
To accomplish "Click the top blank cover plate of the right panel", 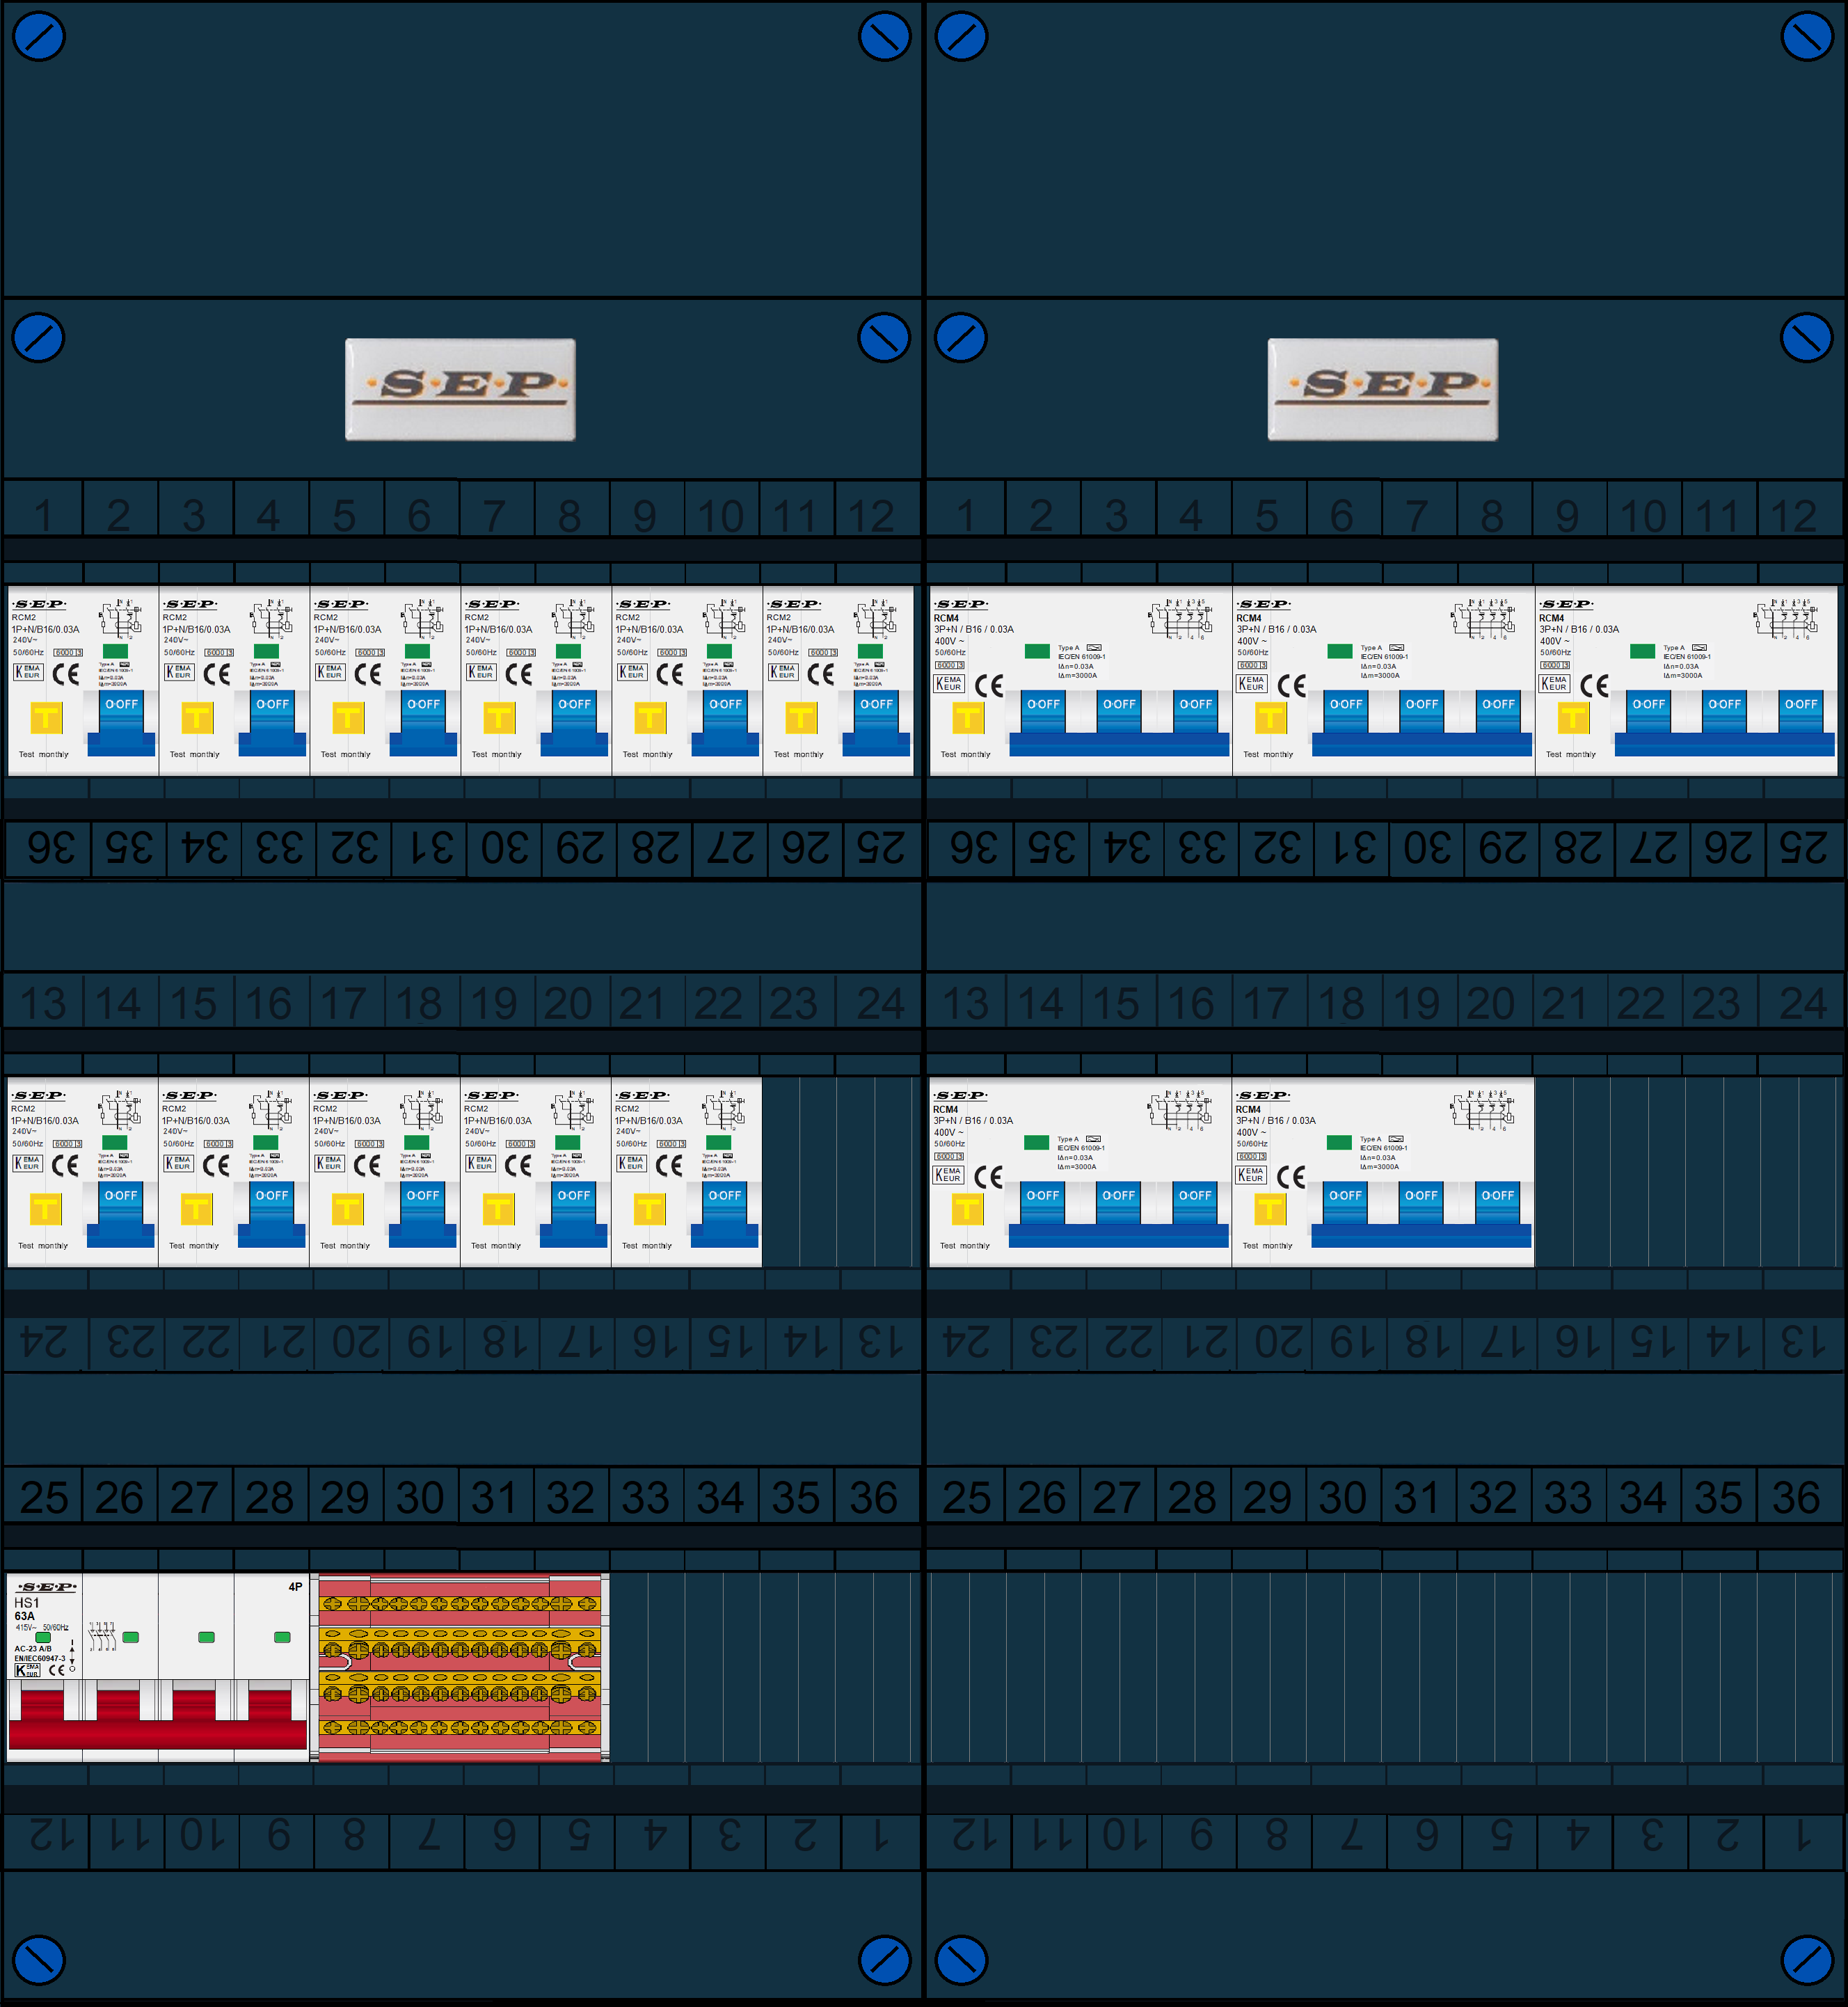I will click(x=1385, y=150).
